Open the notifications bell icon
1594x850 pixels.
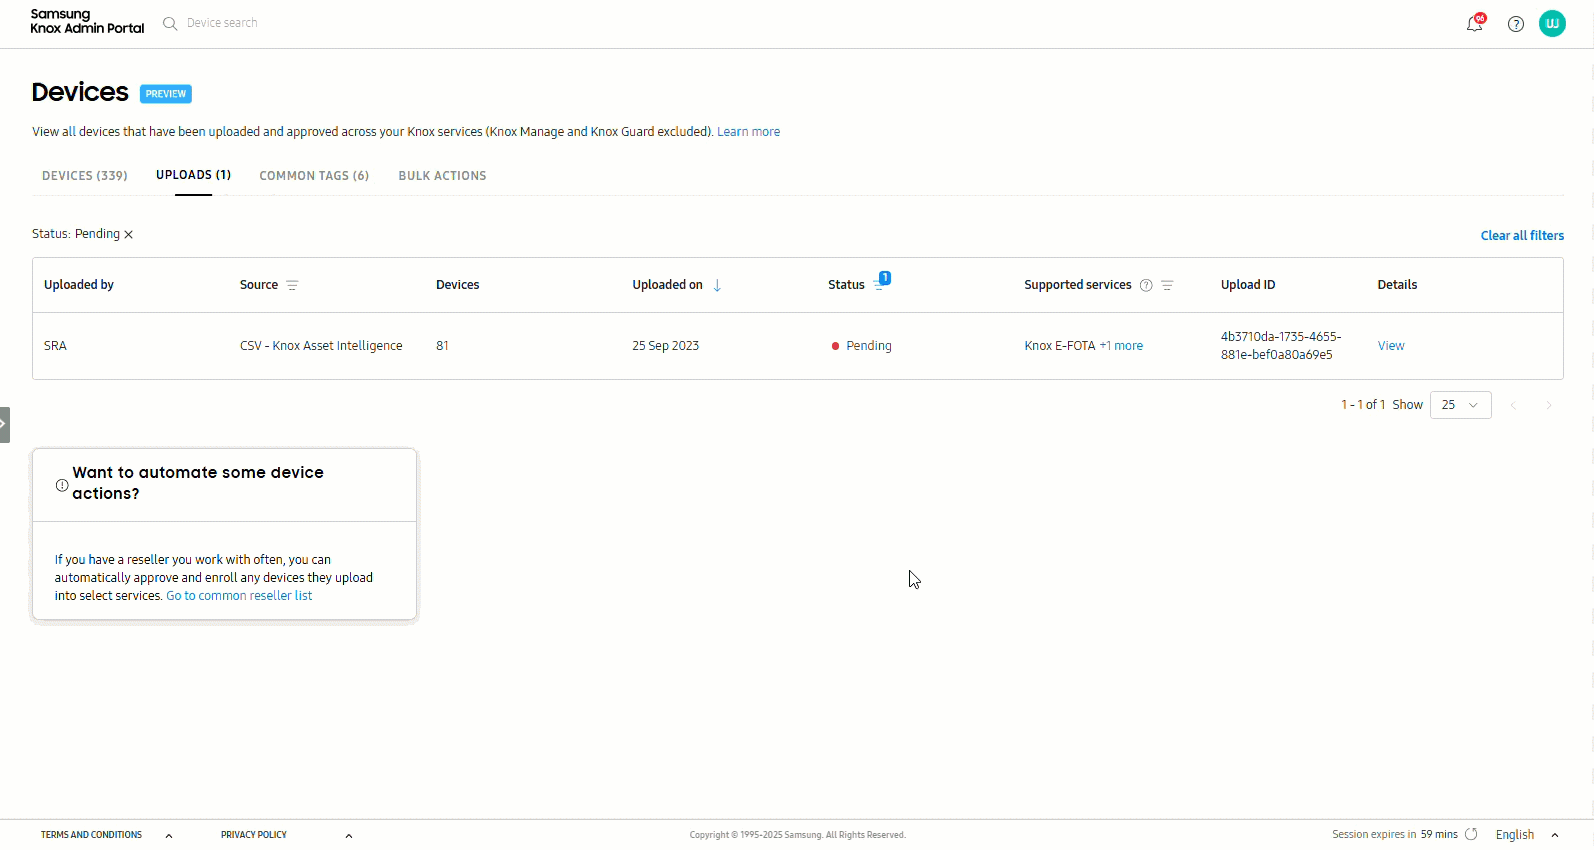[x=1474, y=24]
